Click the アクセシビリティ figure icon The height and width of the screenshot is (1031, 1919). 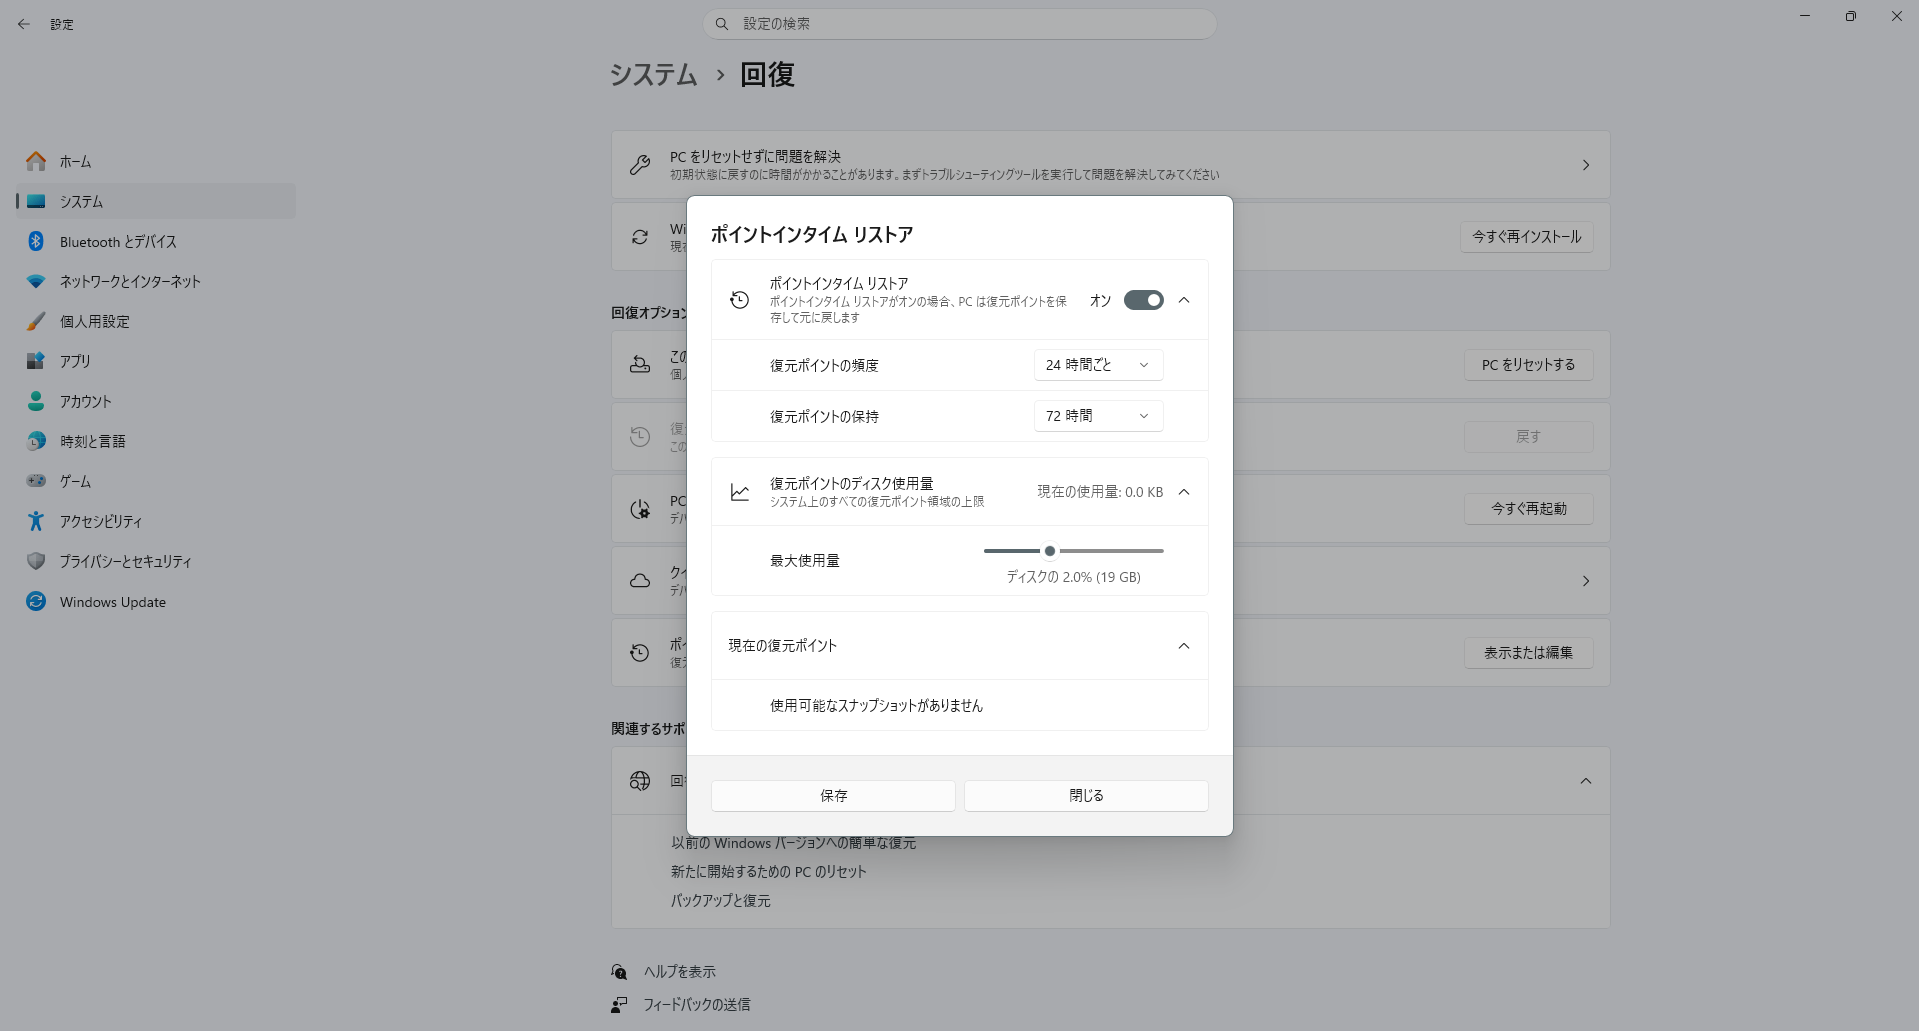pos(36,521)
